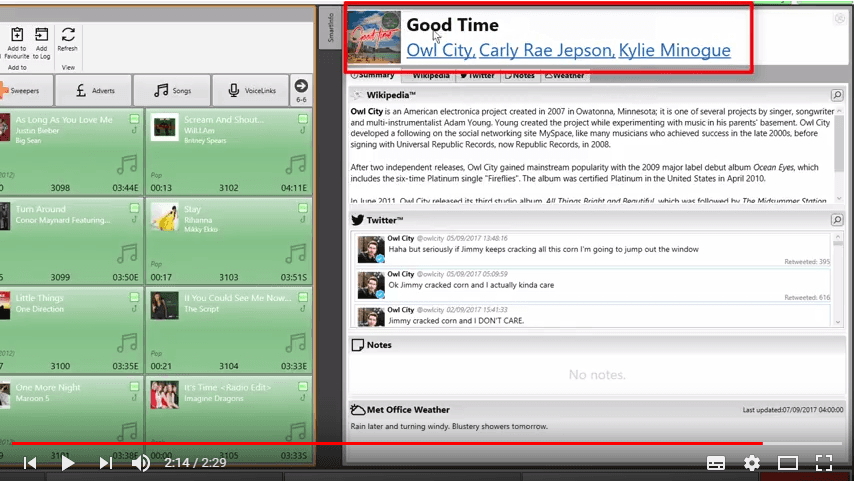Viewport: 854px width, 481px height.
Task: Click the Owl City avatar on first tweet
Action: (371, 249)
